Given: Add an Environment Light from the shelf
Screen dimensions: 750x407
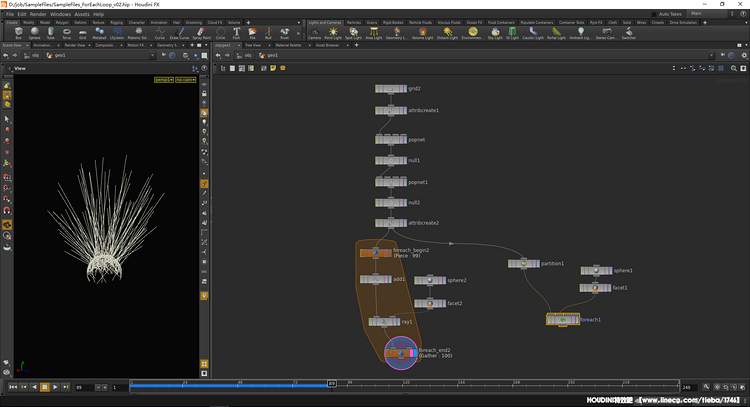Looking at the screenshot, I should (x=473, y=33).
